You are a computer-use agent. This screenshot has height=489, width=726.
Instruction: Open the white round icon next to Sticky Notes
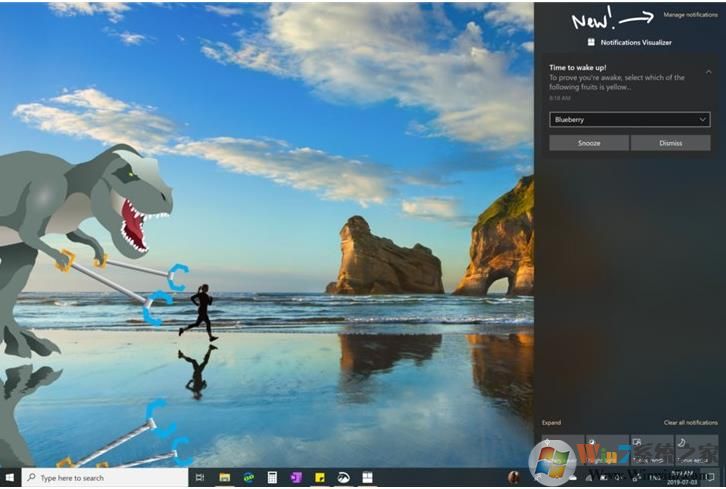pos(343,477)
